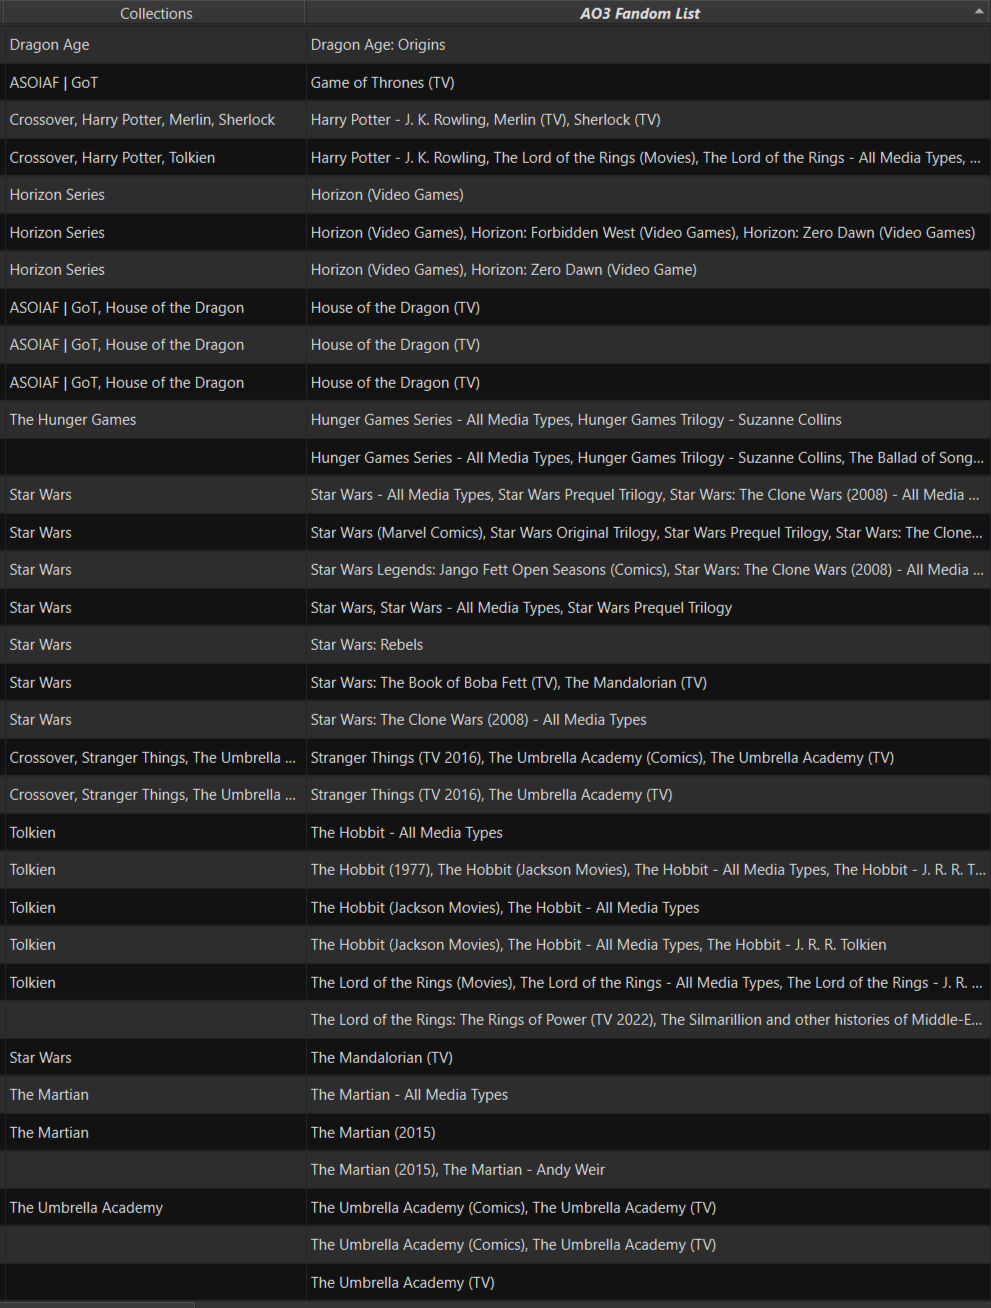The image size is (991, 1308).
Task: Select the cell reading only 'The Hobbit - All Media Types'
Action: [648, 832]
